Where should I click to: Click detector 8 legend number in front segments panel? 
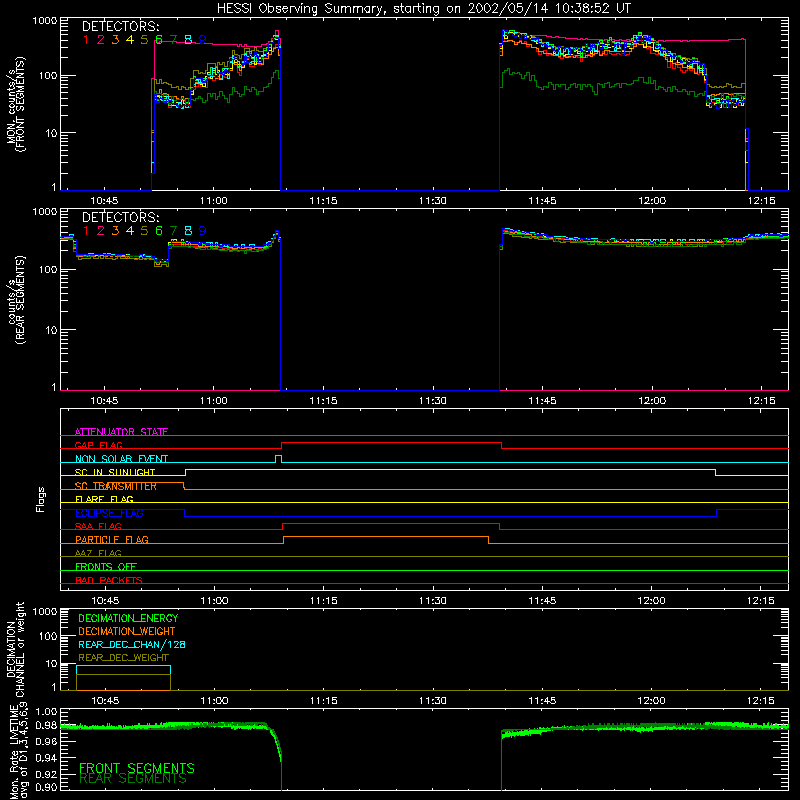[188, 40]
